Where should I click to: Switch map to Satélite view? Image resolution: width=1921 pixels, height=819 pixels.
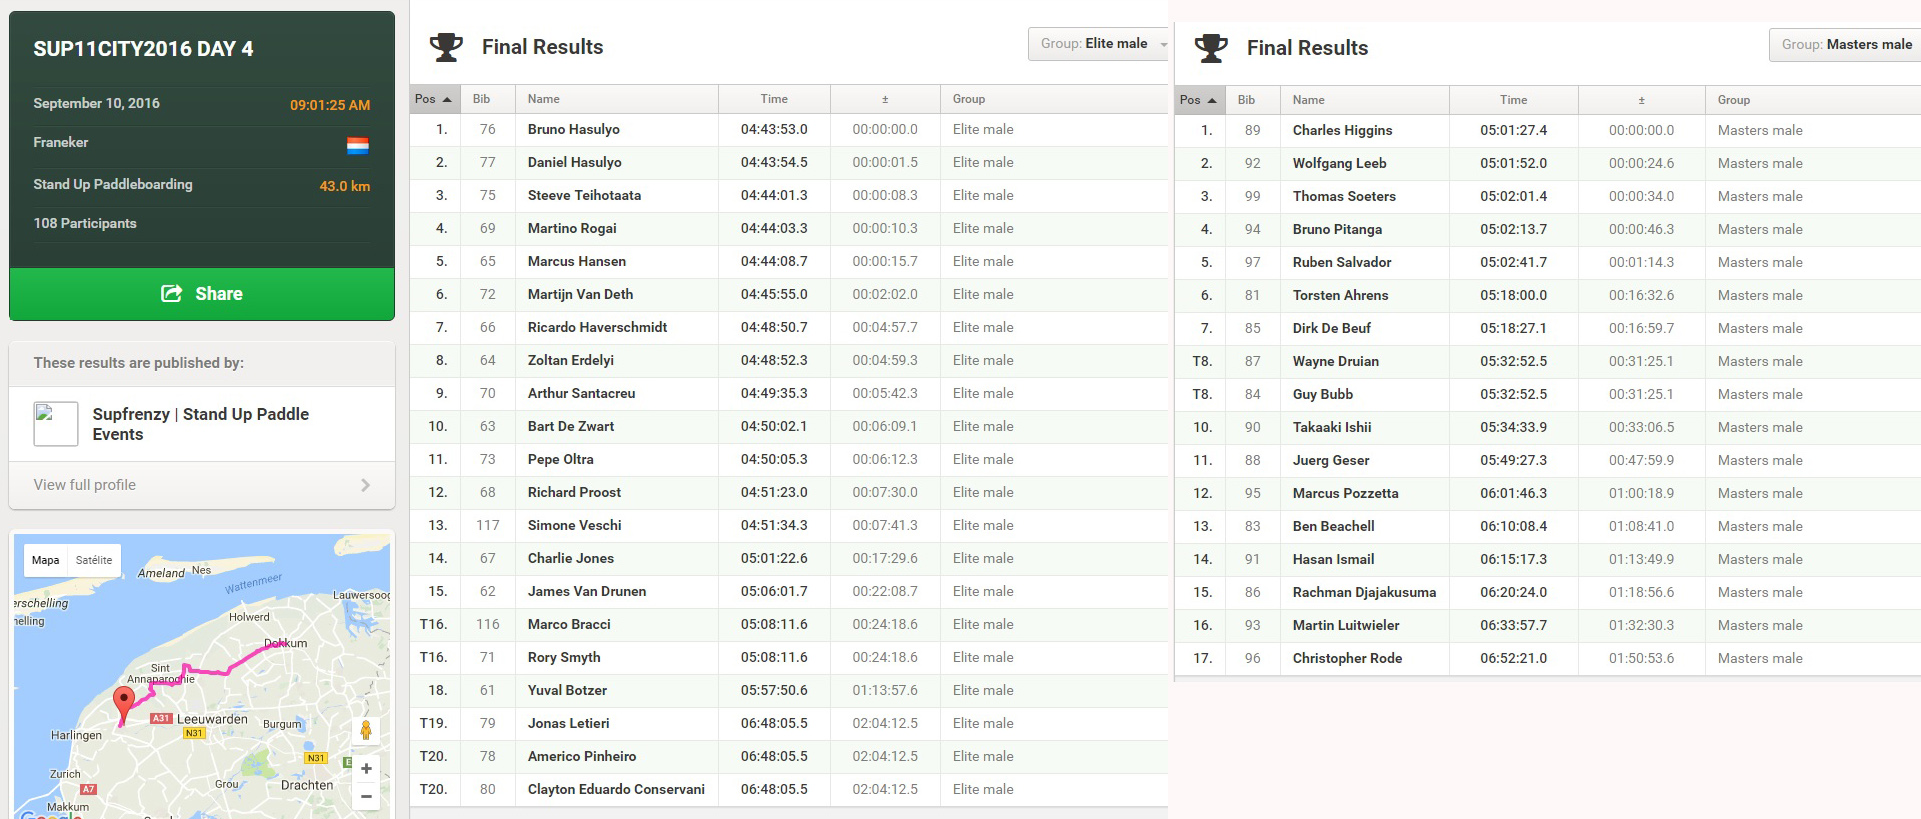(x=94, y=560)
